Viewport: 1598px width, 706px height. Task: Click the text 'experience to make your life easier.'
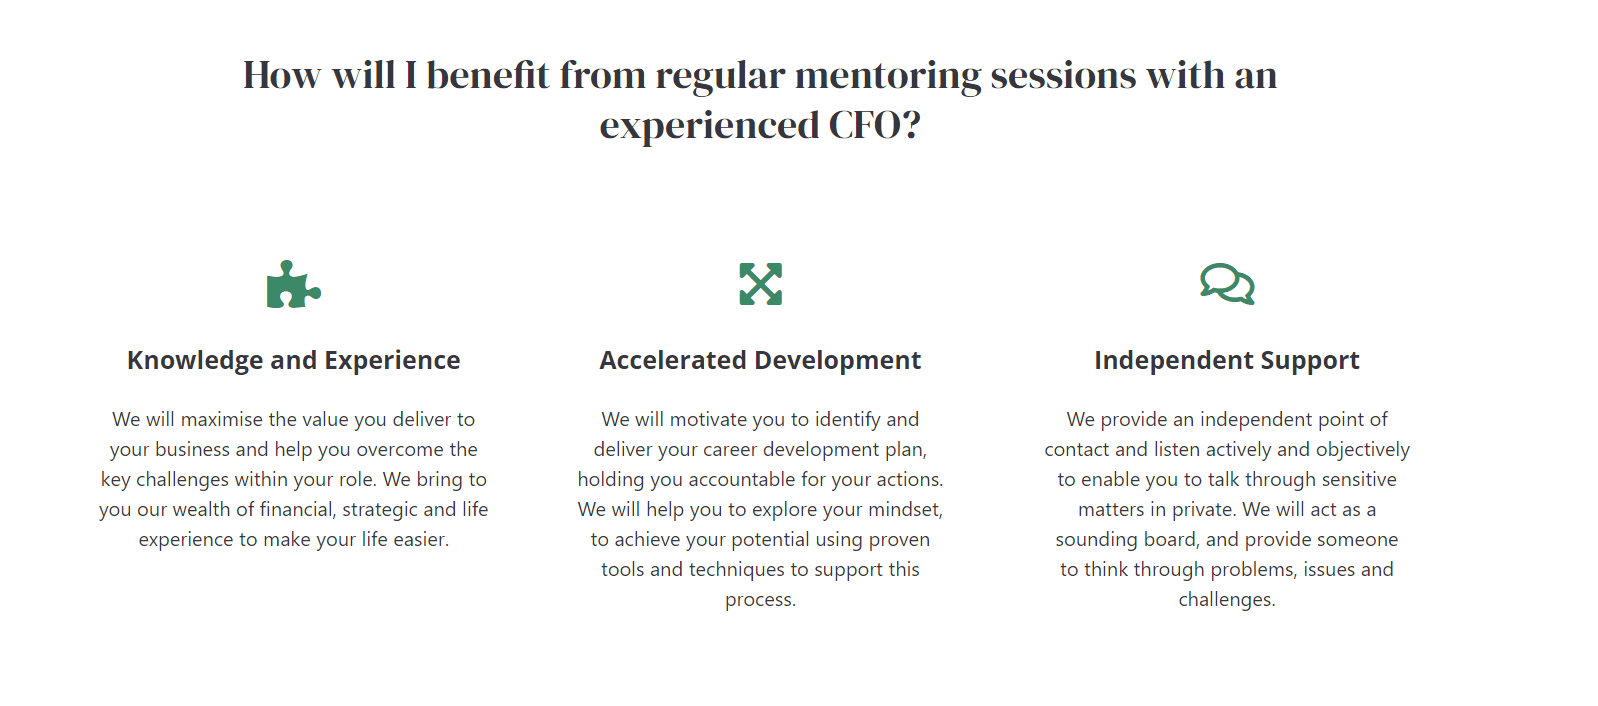click(x=294, y=539)
